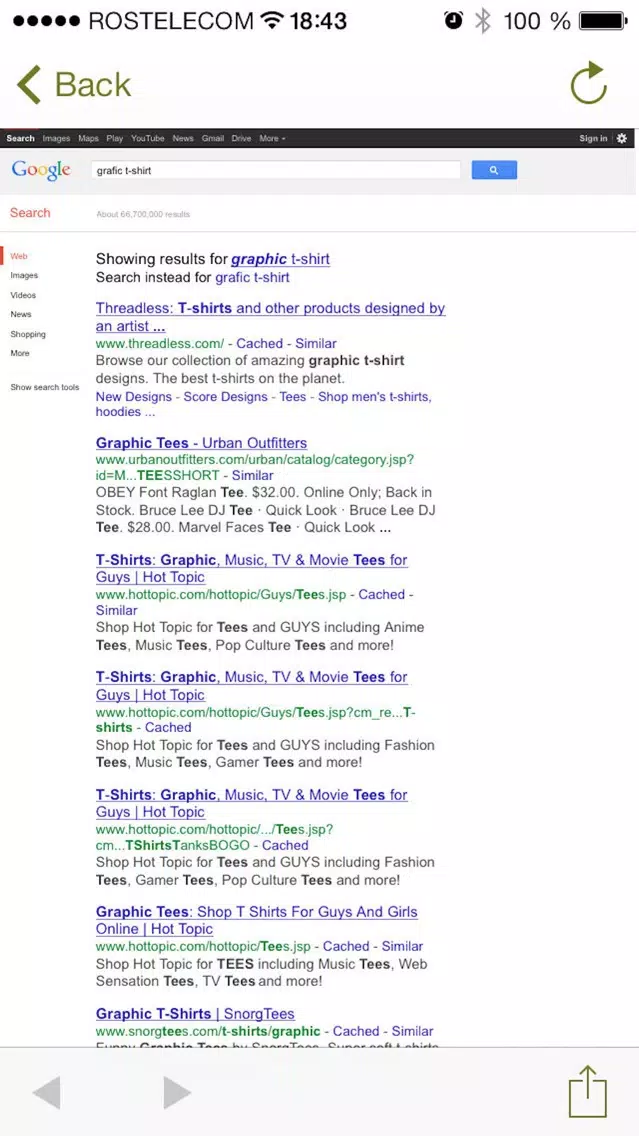Open Cached link after T-shirts green URL

tap(168, 727)
